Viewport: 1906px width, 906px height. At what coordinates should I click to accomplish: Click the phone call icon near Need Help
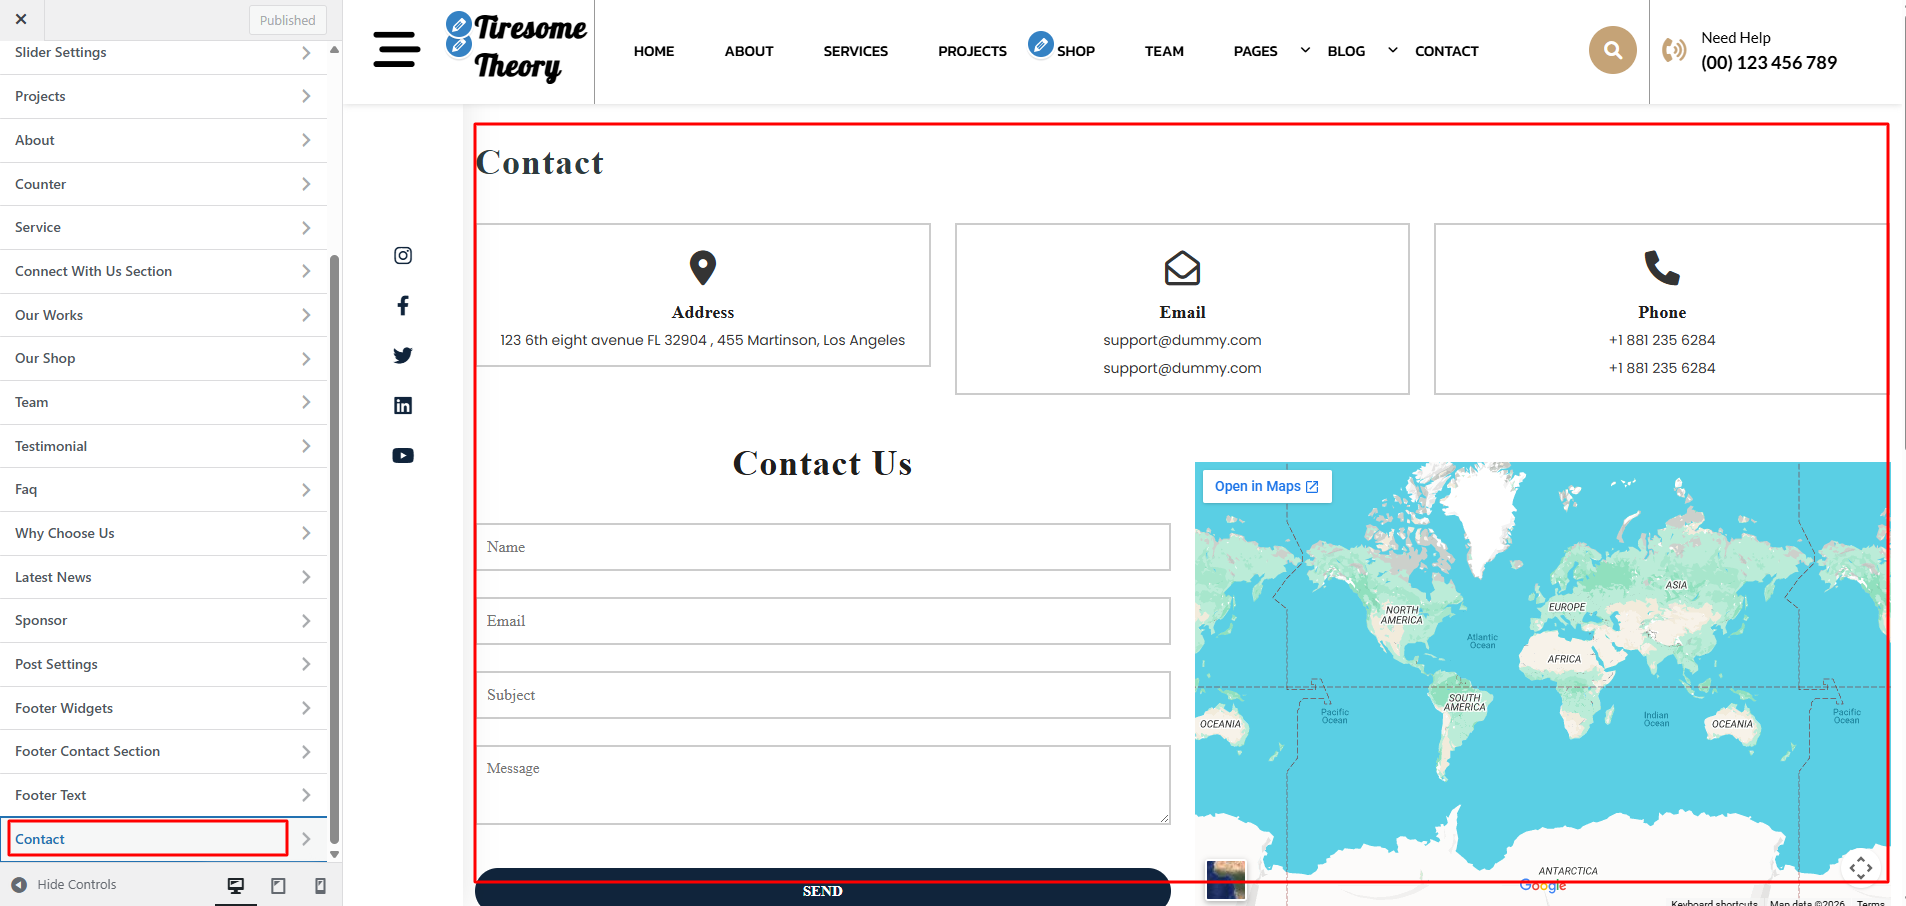click(1674, 50)
